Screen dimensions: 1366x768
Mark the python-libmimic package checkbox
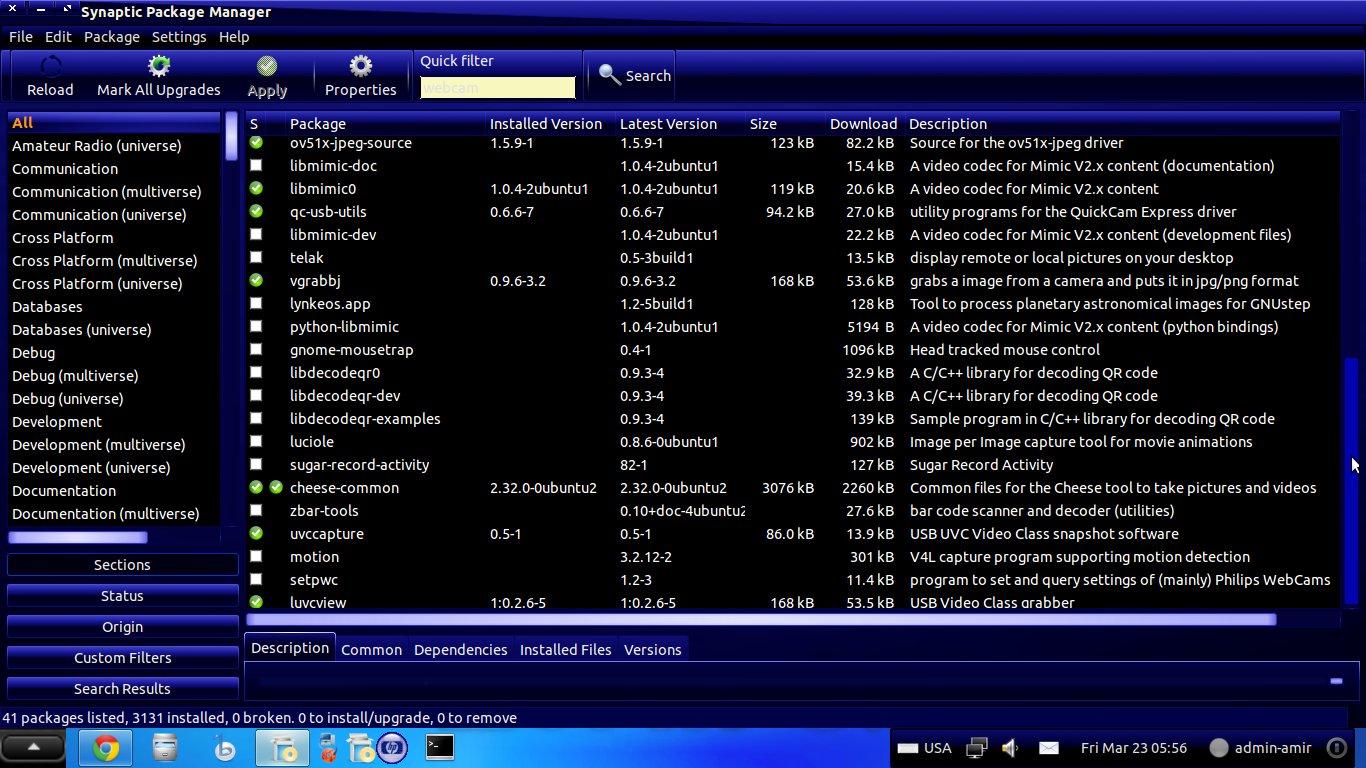[x=256, y=326]
